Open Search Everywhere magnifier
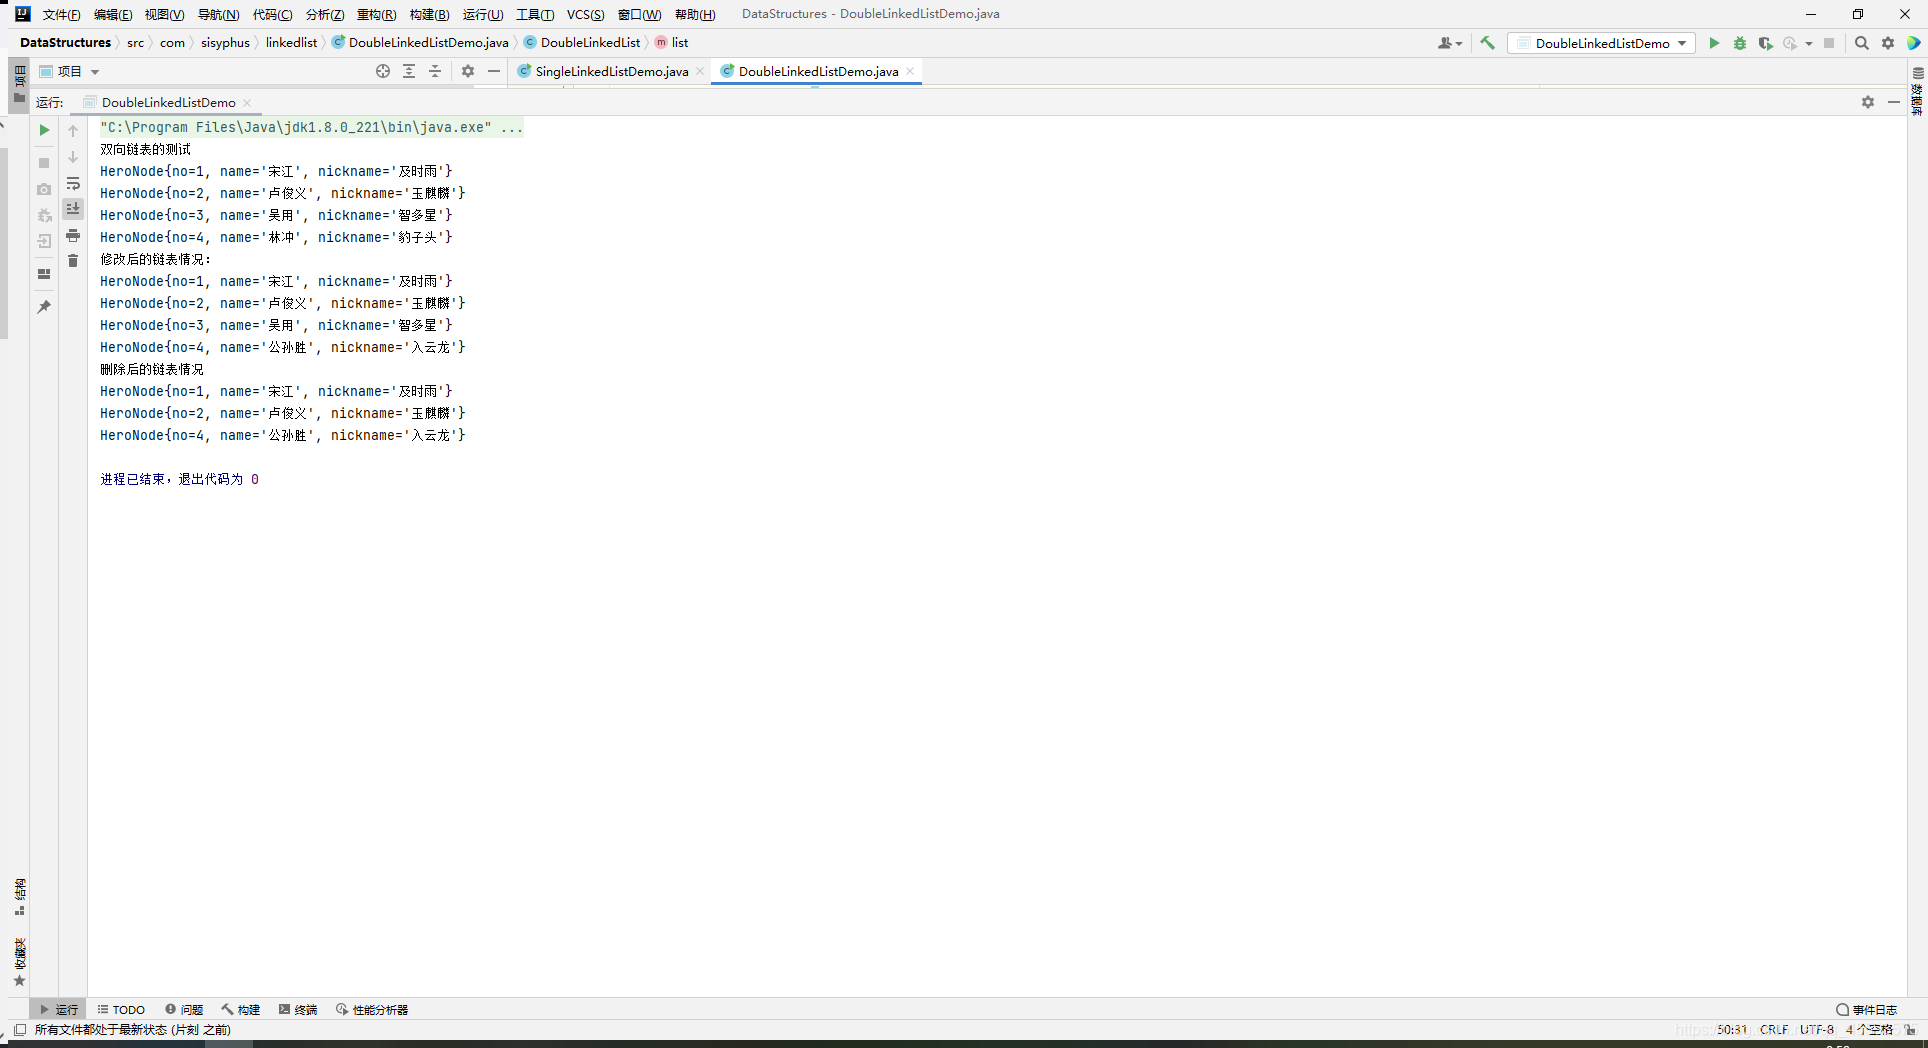Viewport: 1928px width, 1048px height. pyautogui.click(x=1862, y=43)
